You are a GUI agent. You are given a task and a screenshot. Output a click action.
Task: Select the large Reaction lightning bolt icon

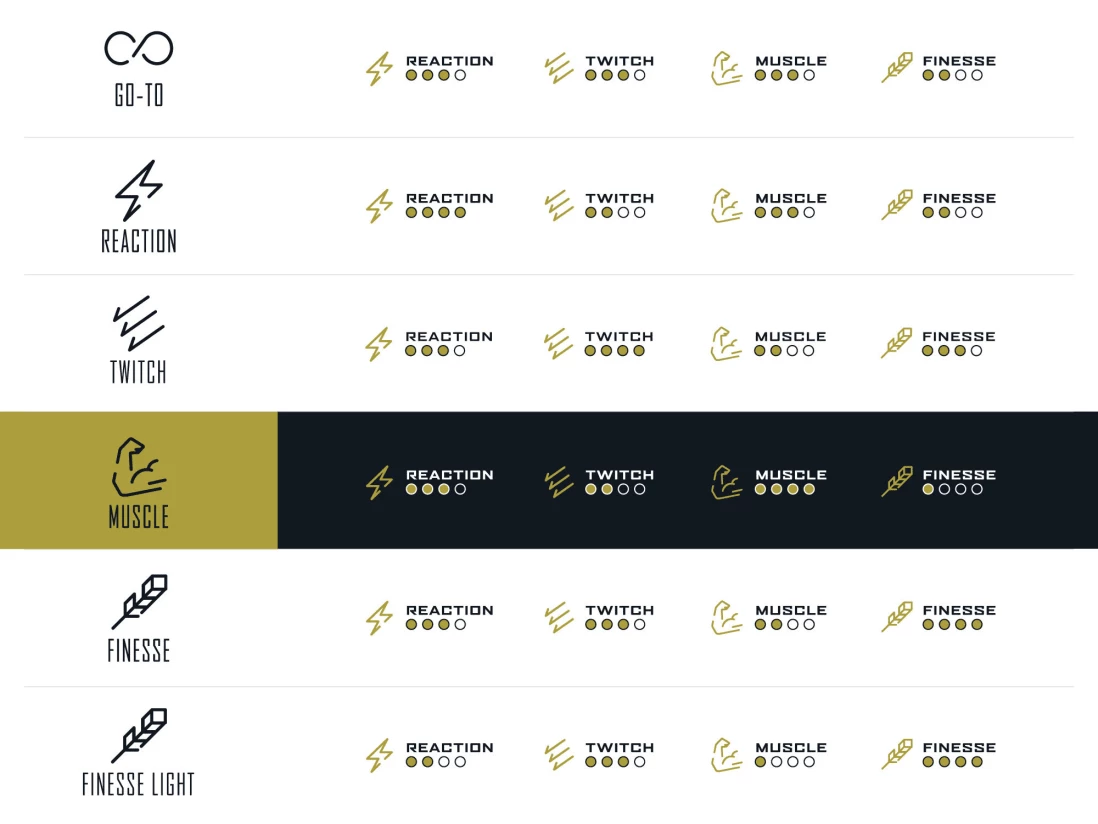pyautogui.click(x=139, y=190)
